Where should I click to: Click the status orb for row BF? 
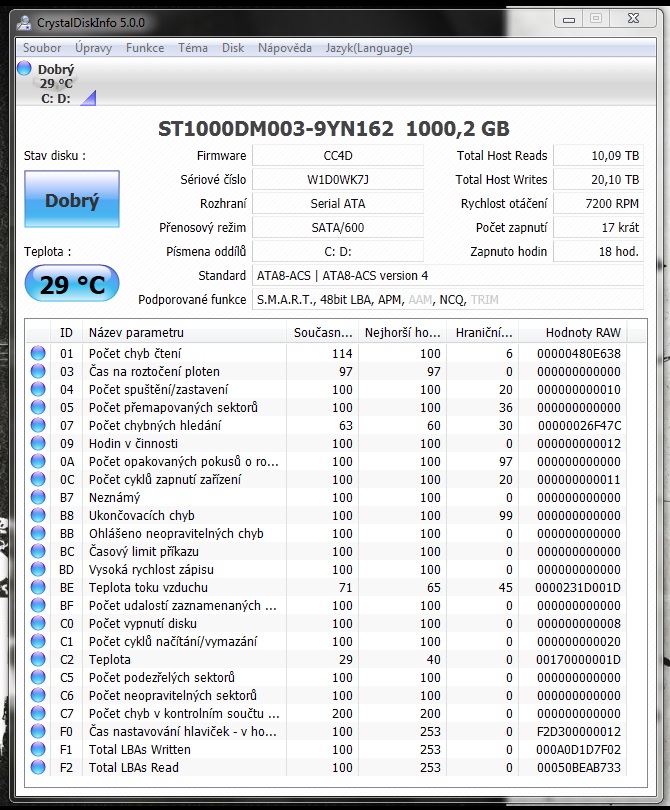tap(38, 605)
